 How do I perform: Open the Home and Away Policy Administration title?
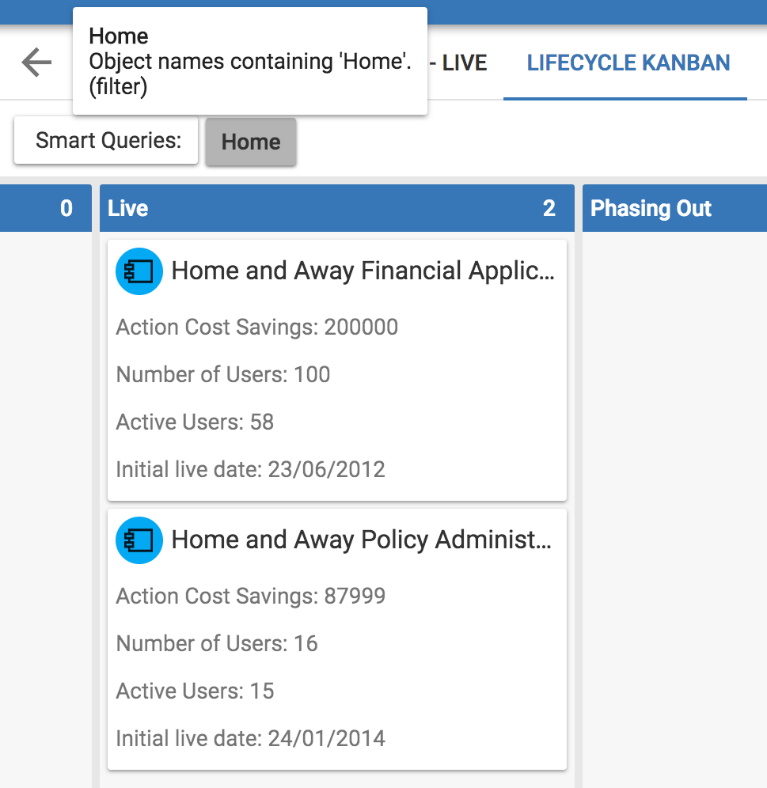(361, 540)
